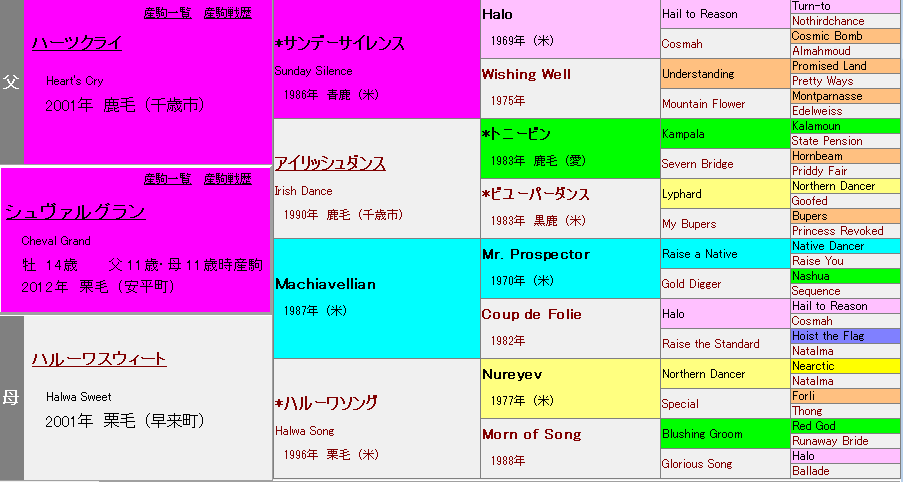Open 産駒戦歴 in the シュヴァルグラン cell
903x482 pixels.
coord(227,179)
